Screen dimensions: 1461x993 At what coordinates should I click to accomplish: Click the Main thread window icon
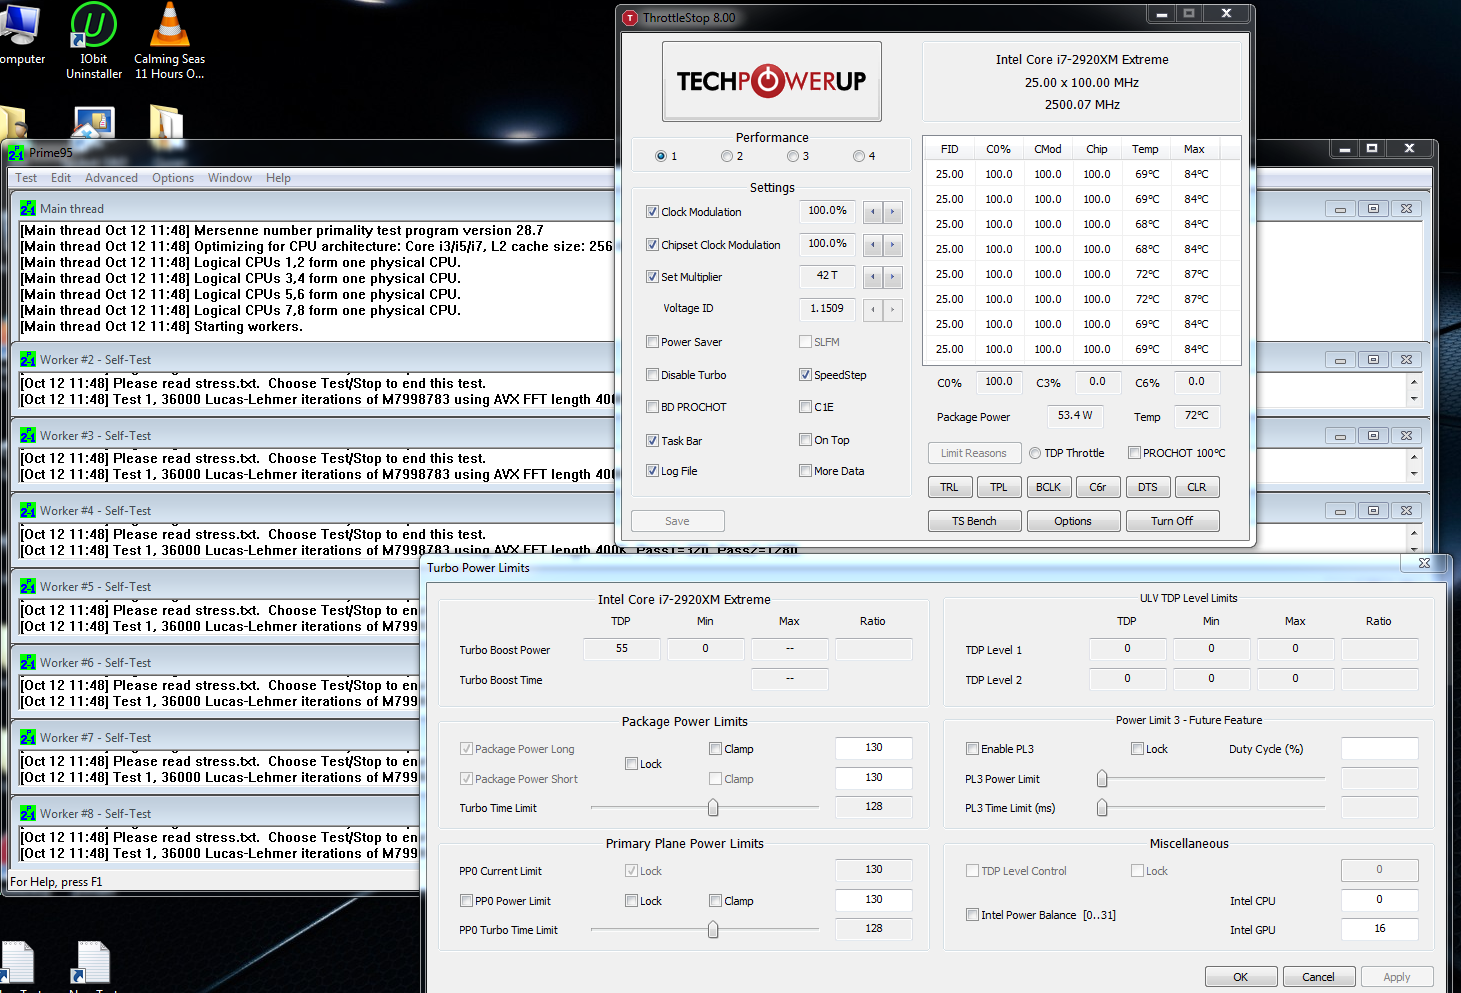[x=28, y=209]
